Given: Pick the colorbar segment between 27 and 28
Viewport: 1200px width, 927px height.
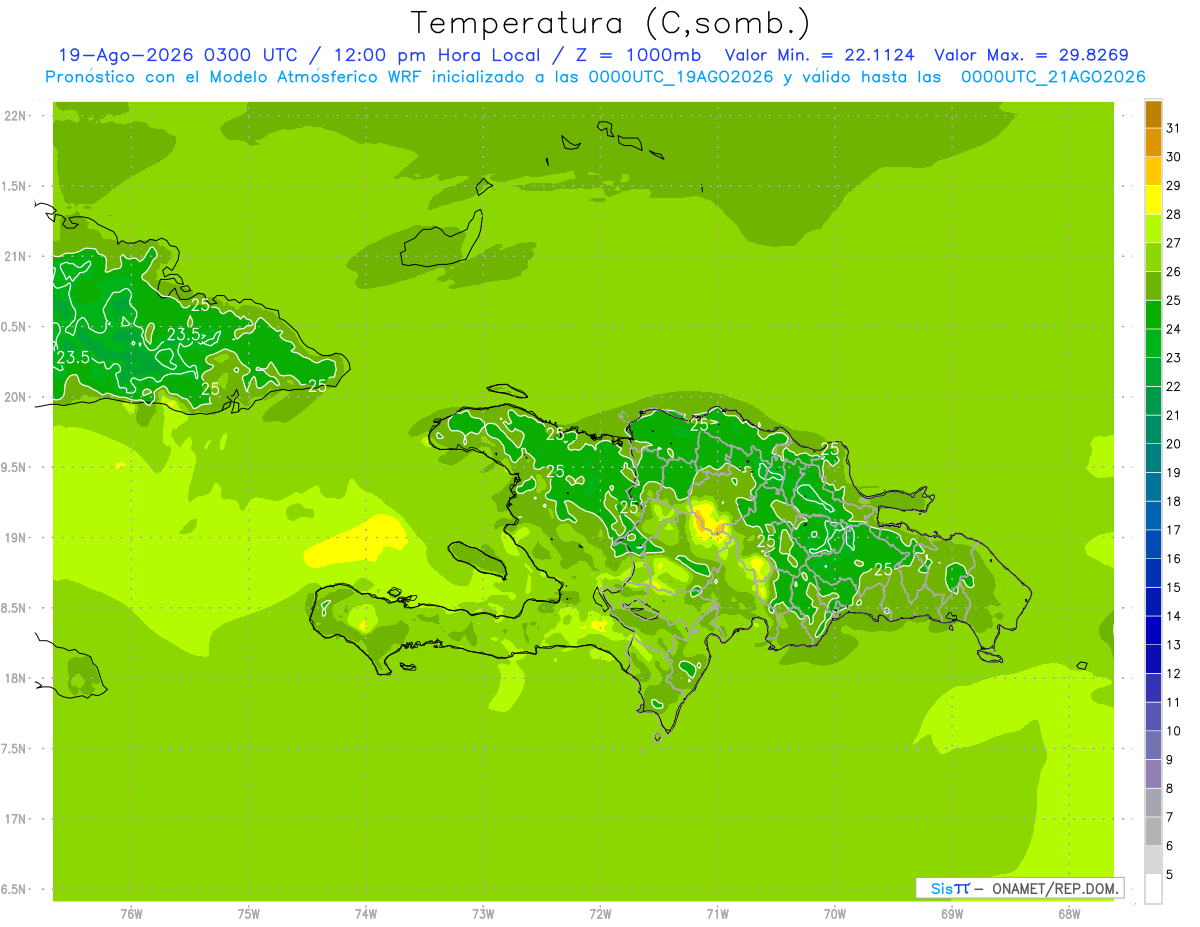Looking at the screenshot, I should point(1153,230).
